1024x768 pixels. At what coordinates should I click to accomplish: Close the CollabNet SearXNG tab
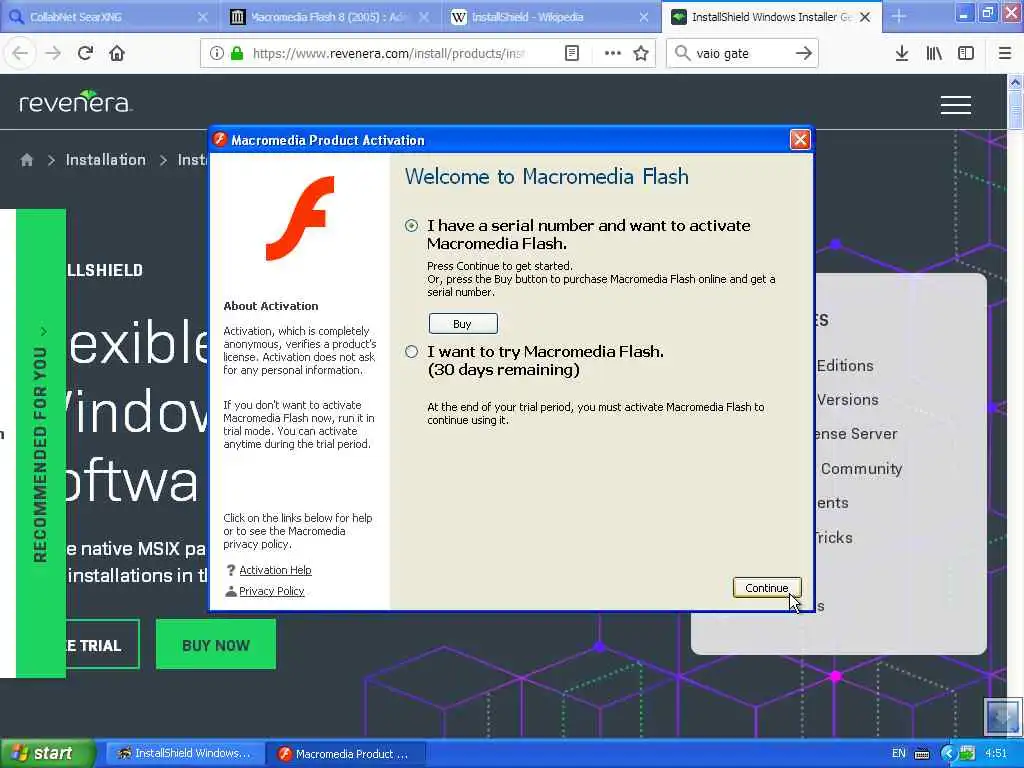coord(202,17)
